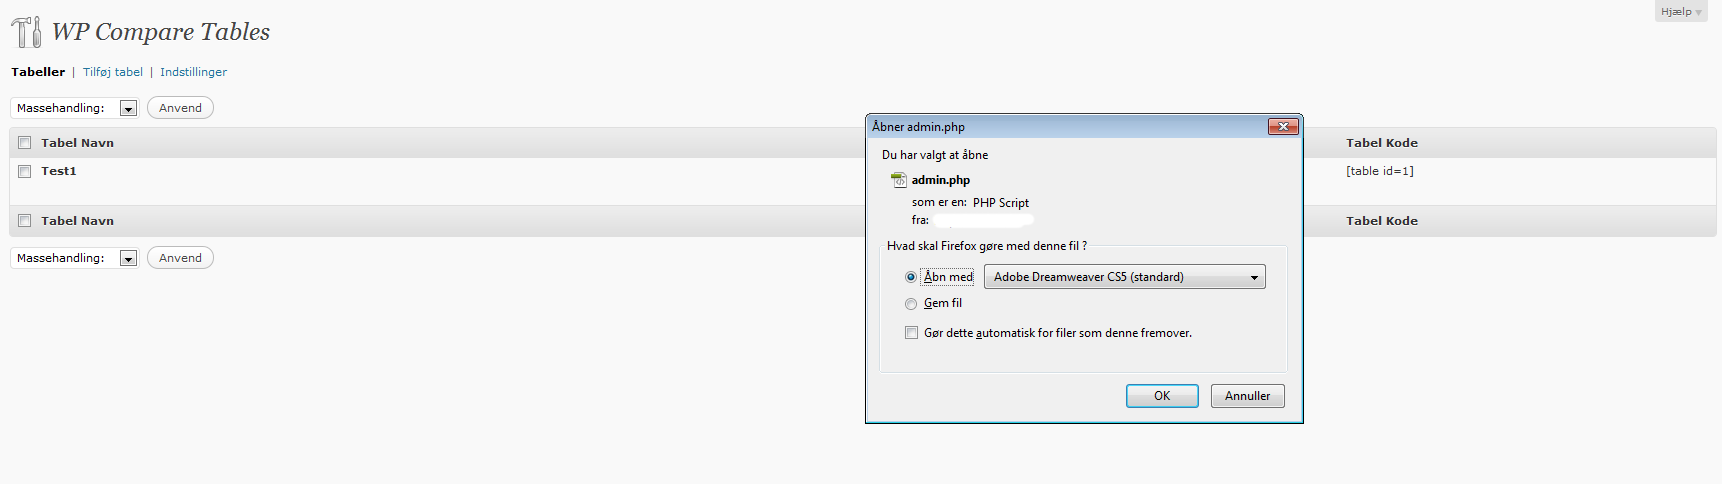
Task: Click the top Anvend button
Action: tap(180, 108)
